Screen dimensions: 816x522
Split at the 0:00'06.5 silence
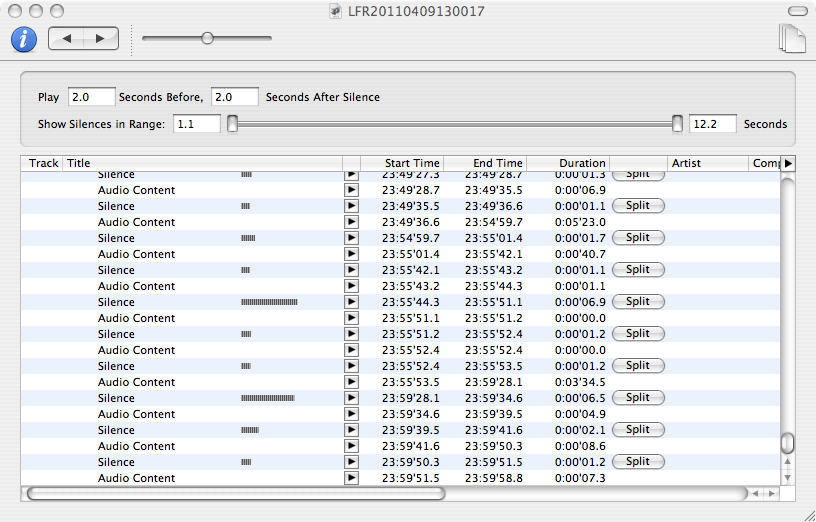(x=638, y=398)
